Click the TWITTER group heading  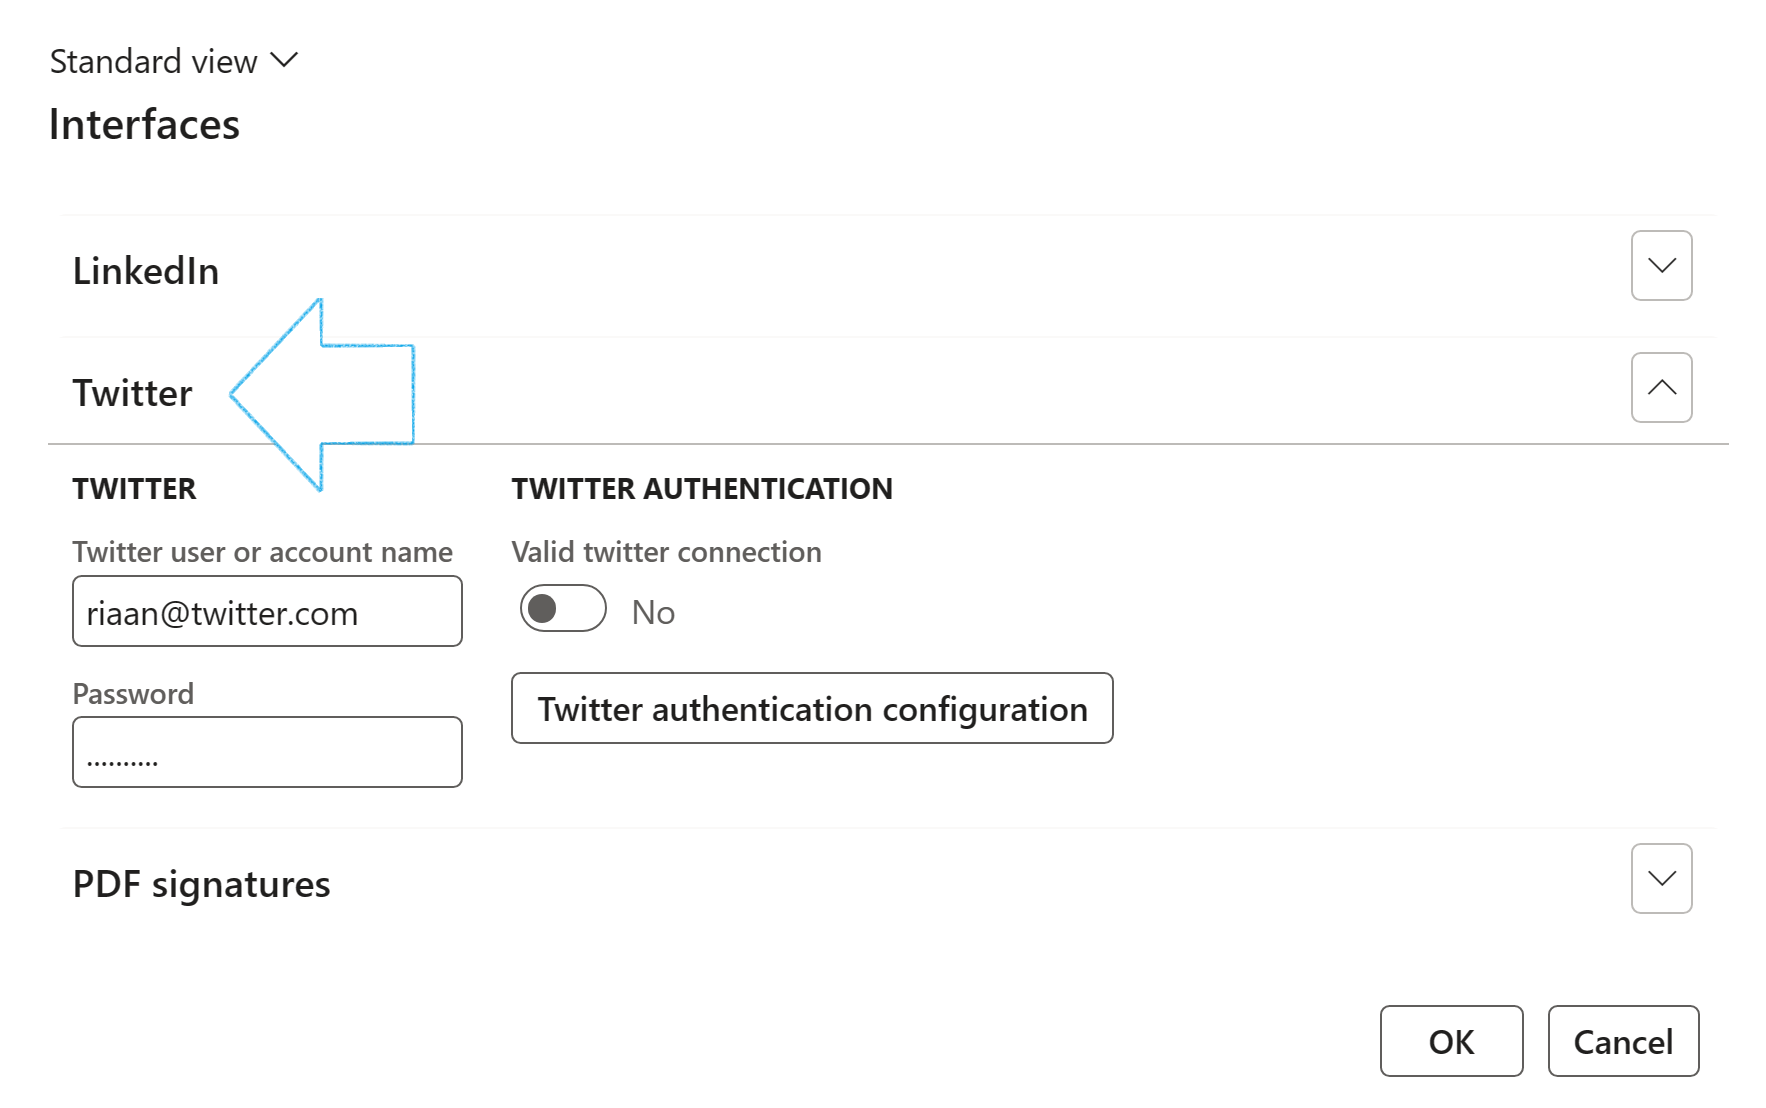point(134,488)
